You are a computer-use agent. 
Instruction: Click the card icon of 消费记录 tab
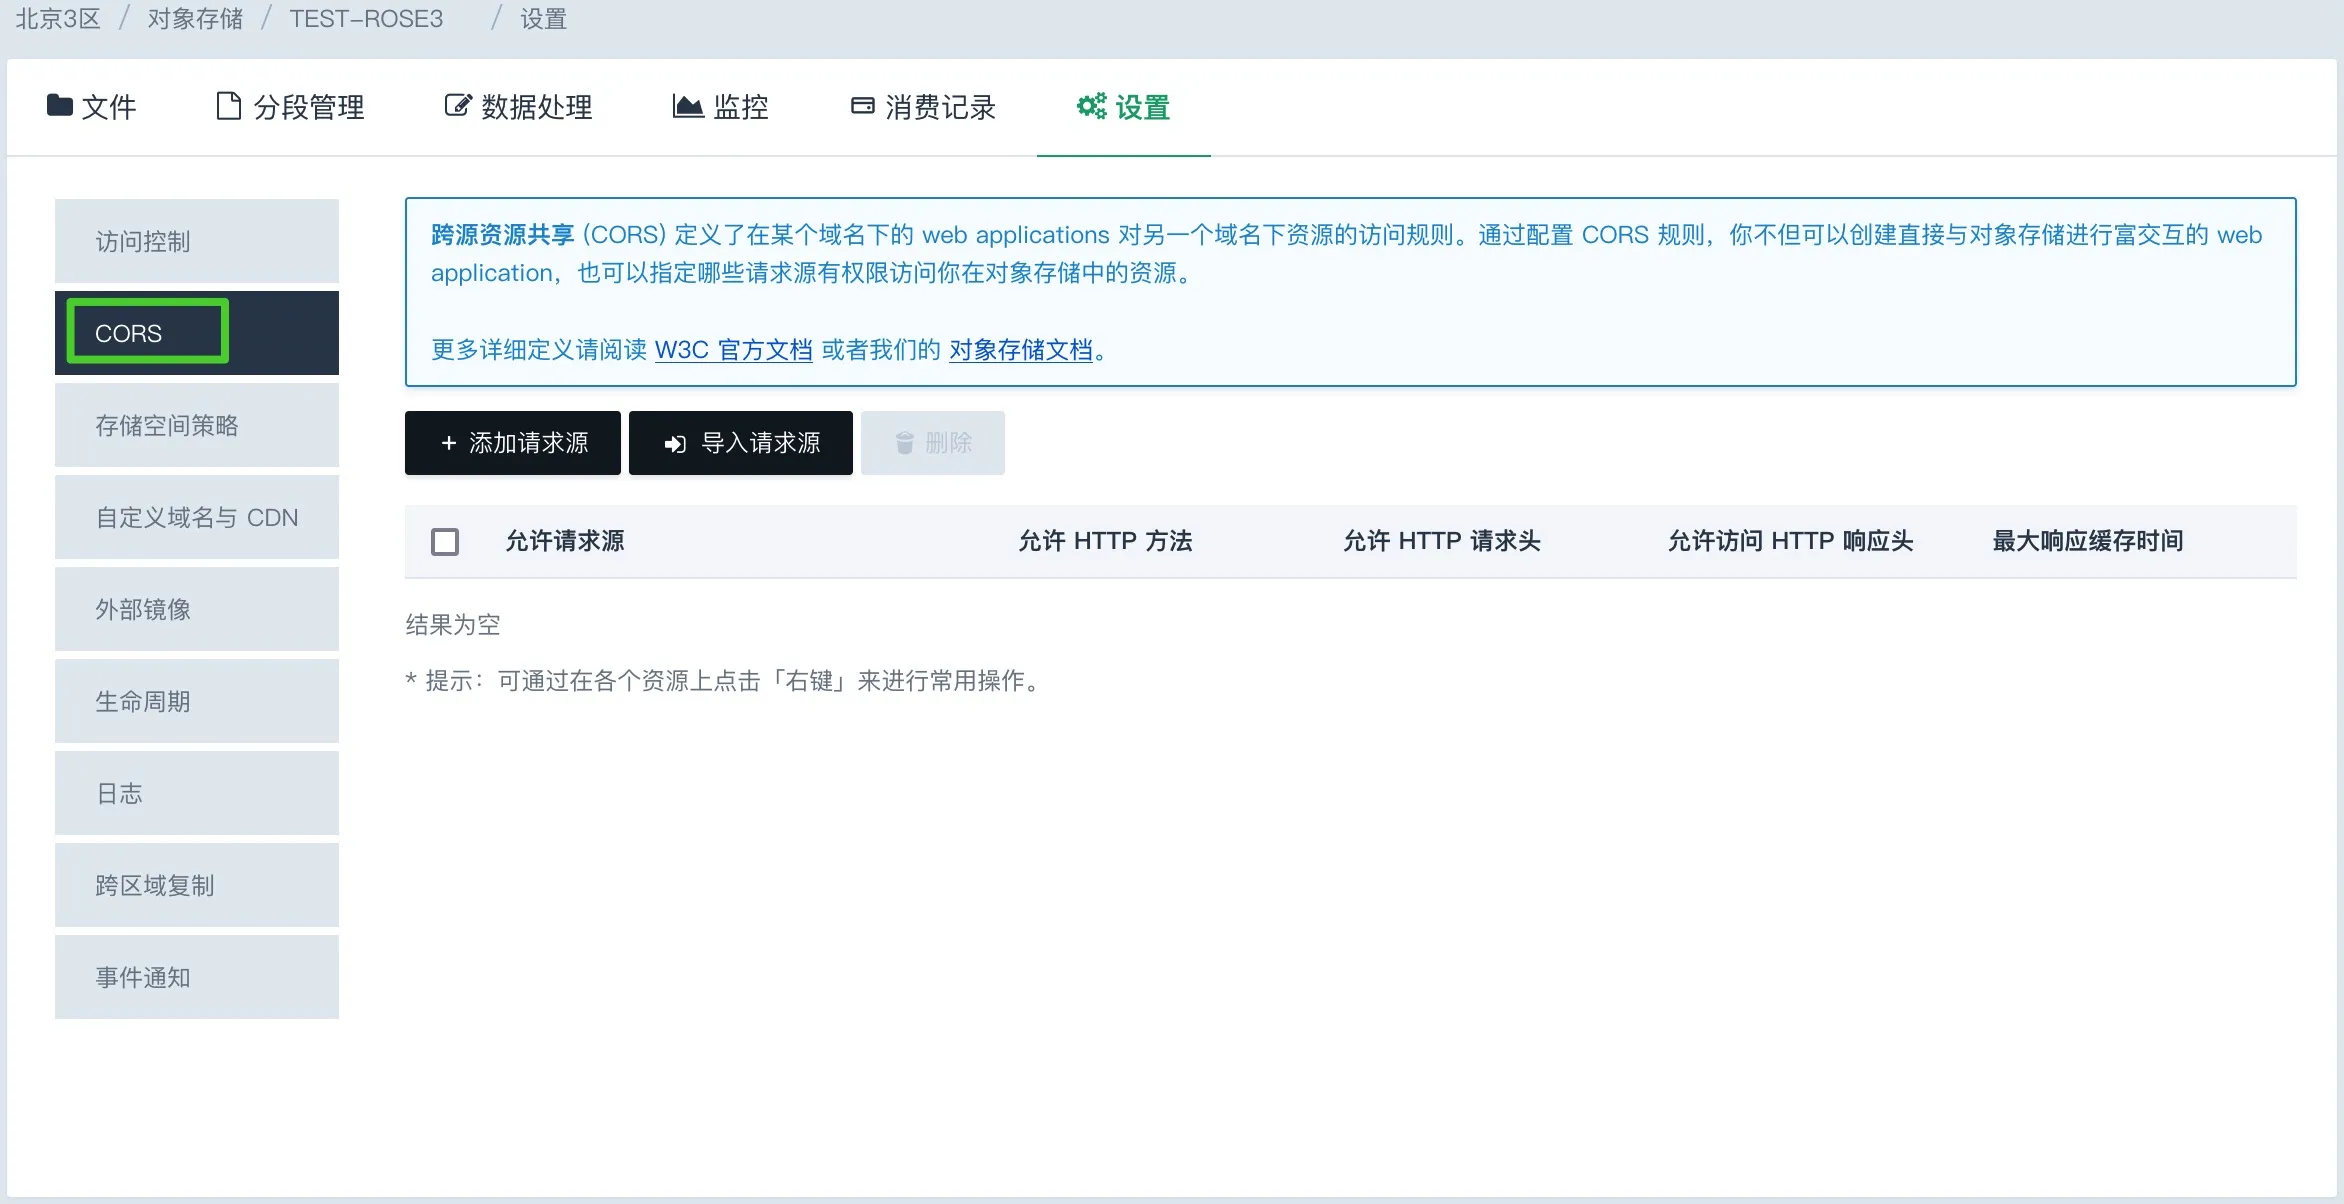(862, 106)
